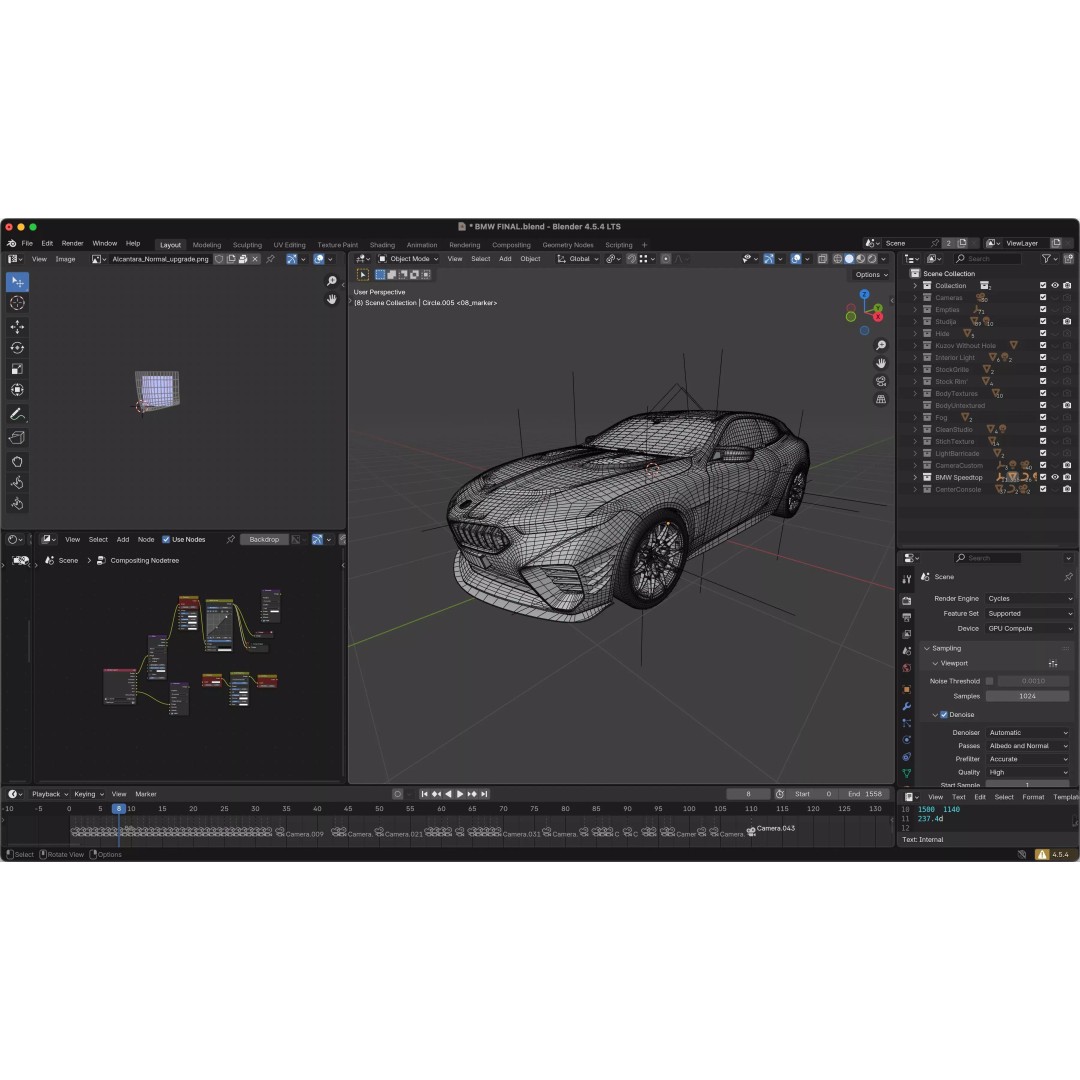Open the Global transform orientation dropdown

tap(578, 259)
